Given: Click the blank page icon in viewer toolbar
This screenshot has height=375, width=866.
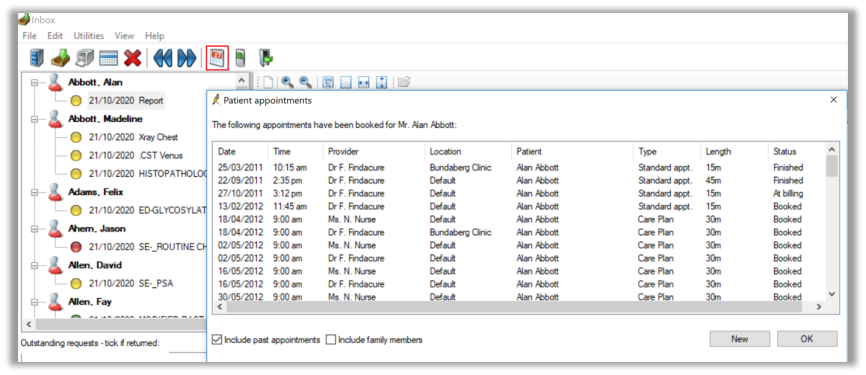Looking at the screenshot, I should point(268,82).
